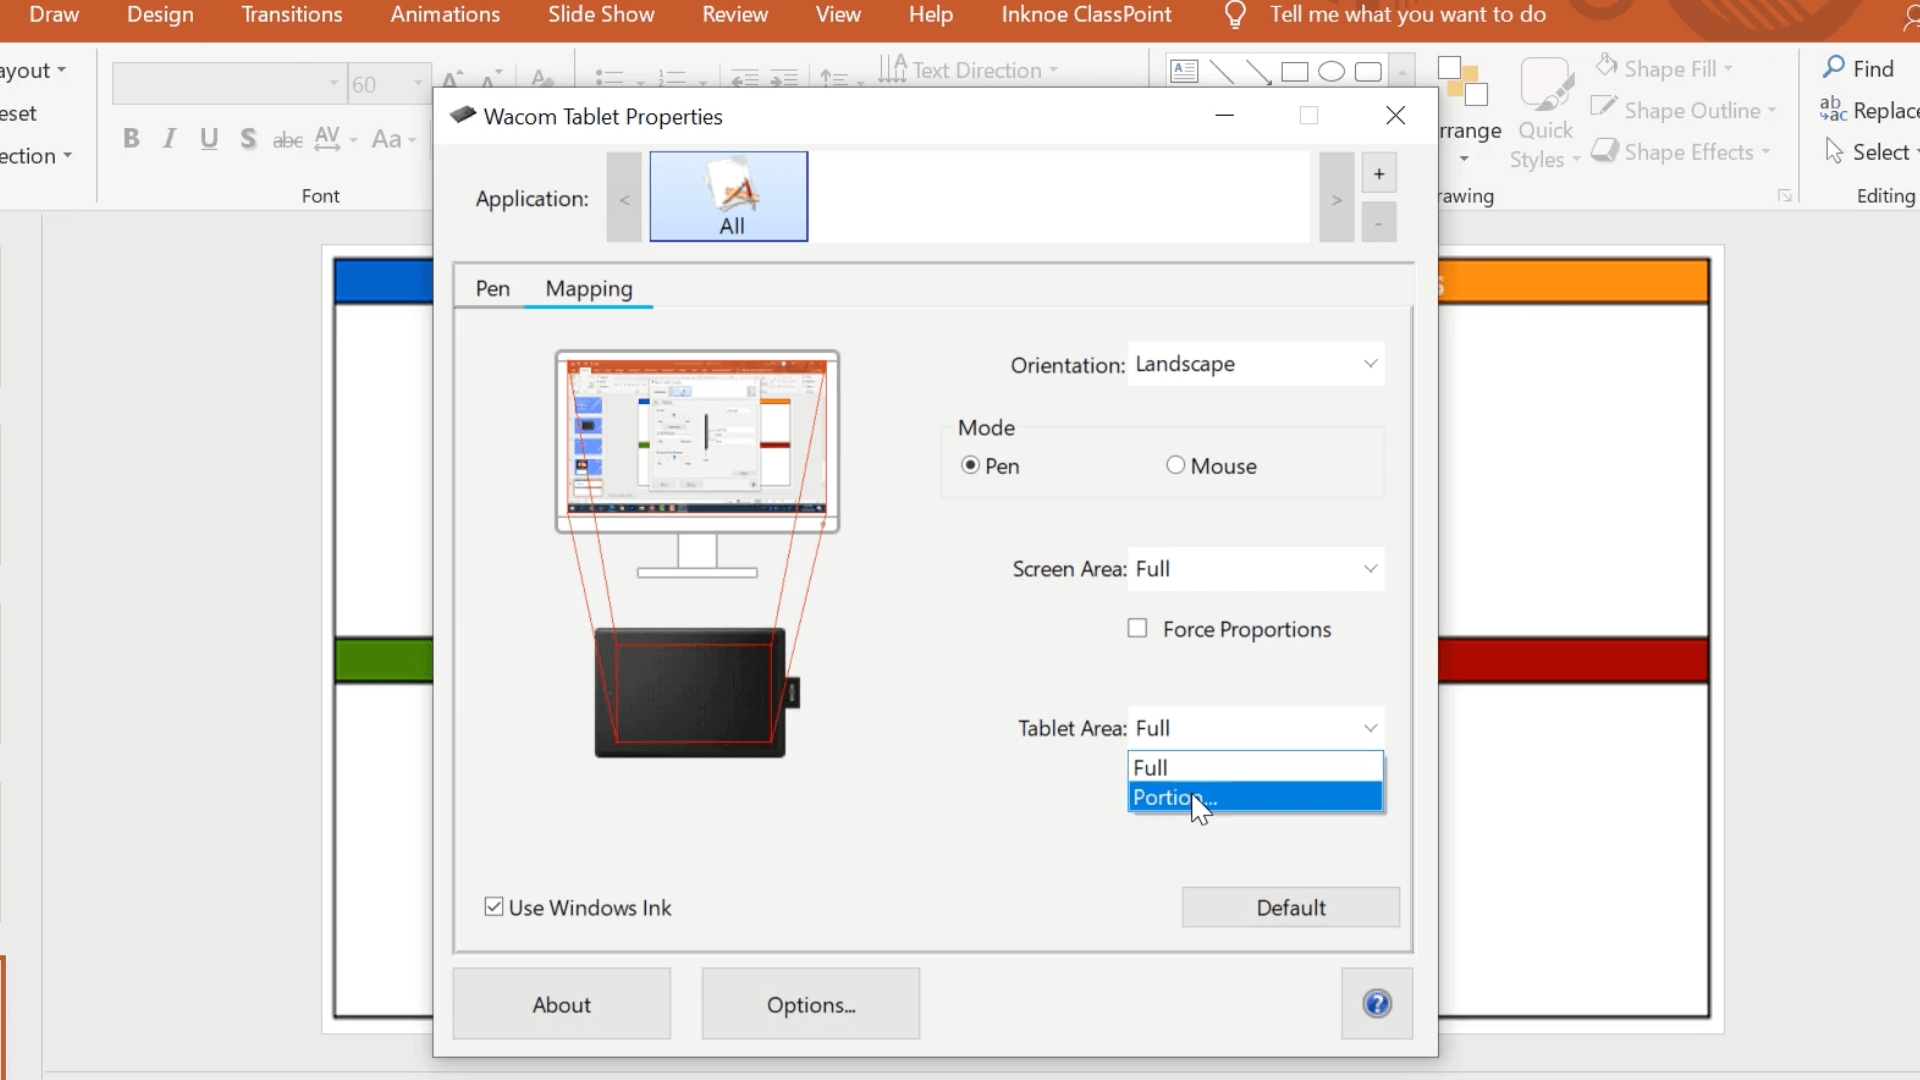Viewport: 1920px width, 1080px height.
Task: Open the Help ribbon tab
Action: coord(931,15)
